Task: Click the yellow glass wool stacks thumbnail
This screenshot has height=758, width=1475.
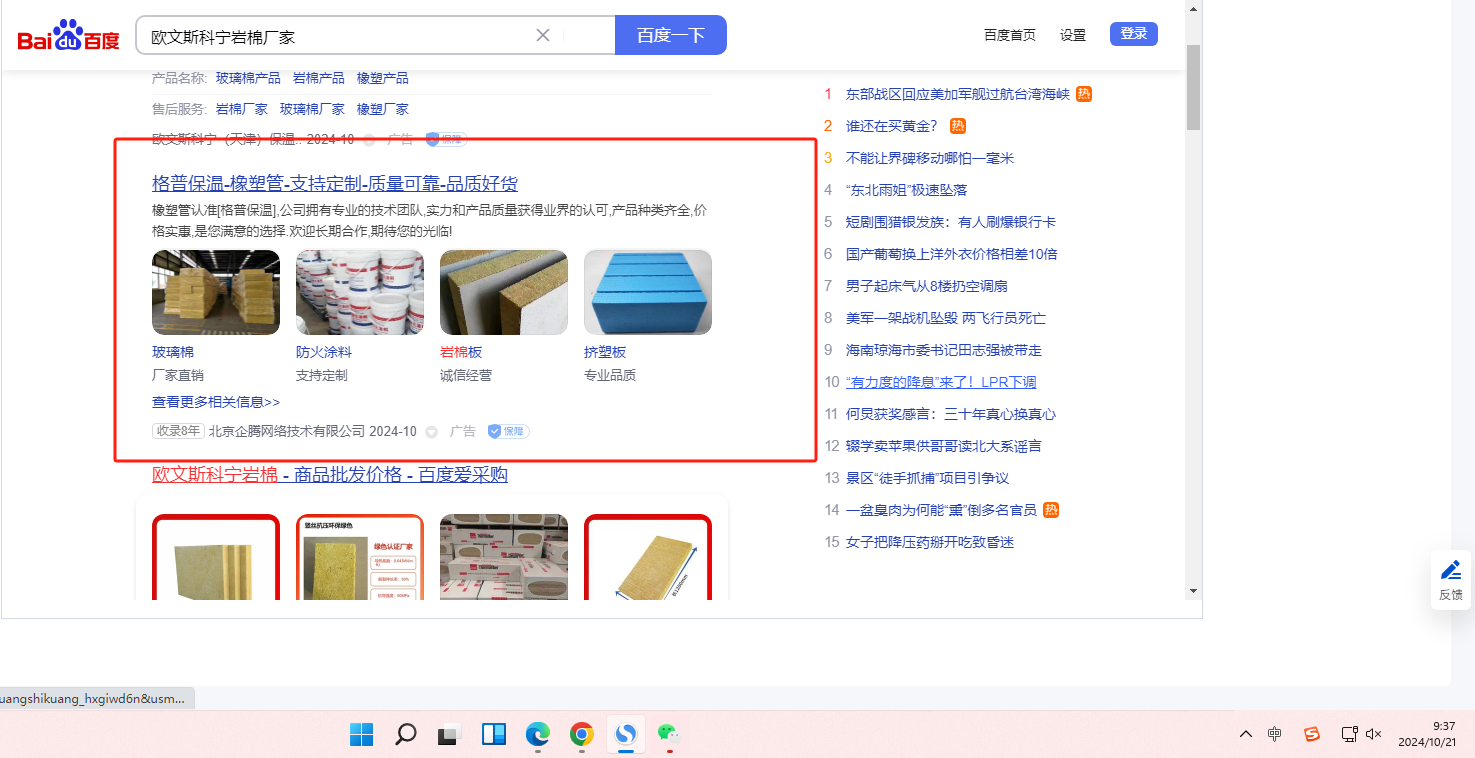Action: [x=216, y=292]
